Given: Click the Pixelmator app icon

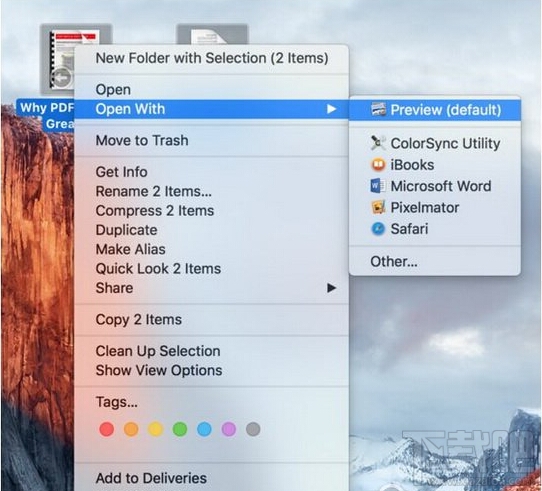Looking at the screenshot, I should tap(378, 207).
